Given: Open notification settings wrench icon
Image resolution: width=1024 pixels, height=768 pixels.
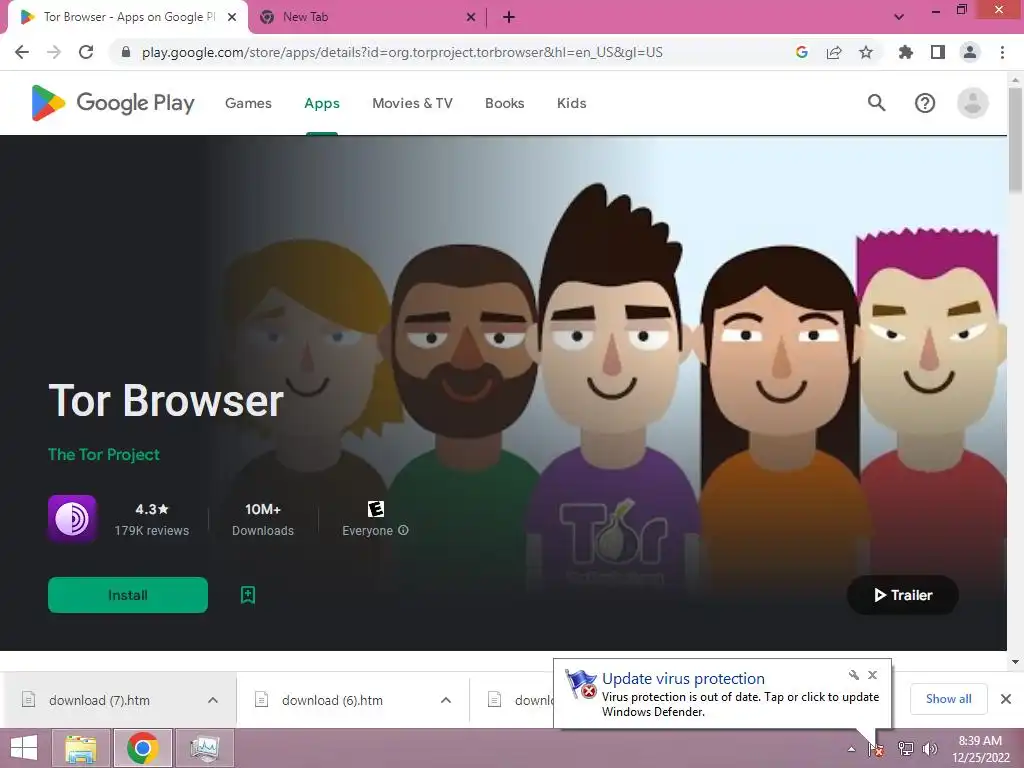Looking at the screenshot, I should coord(854,675).
